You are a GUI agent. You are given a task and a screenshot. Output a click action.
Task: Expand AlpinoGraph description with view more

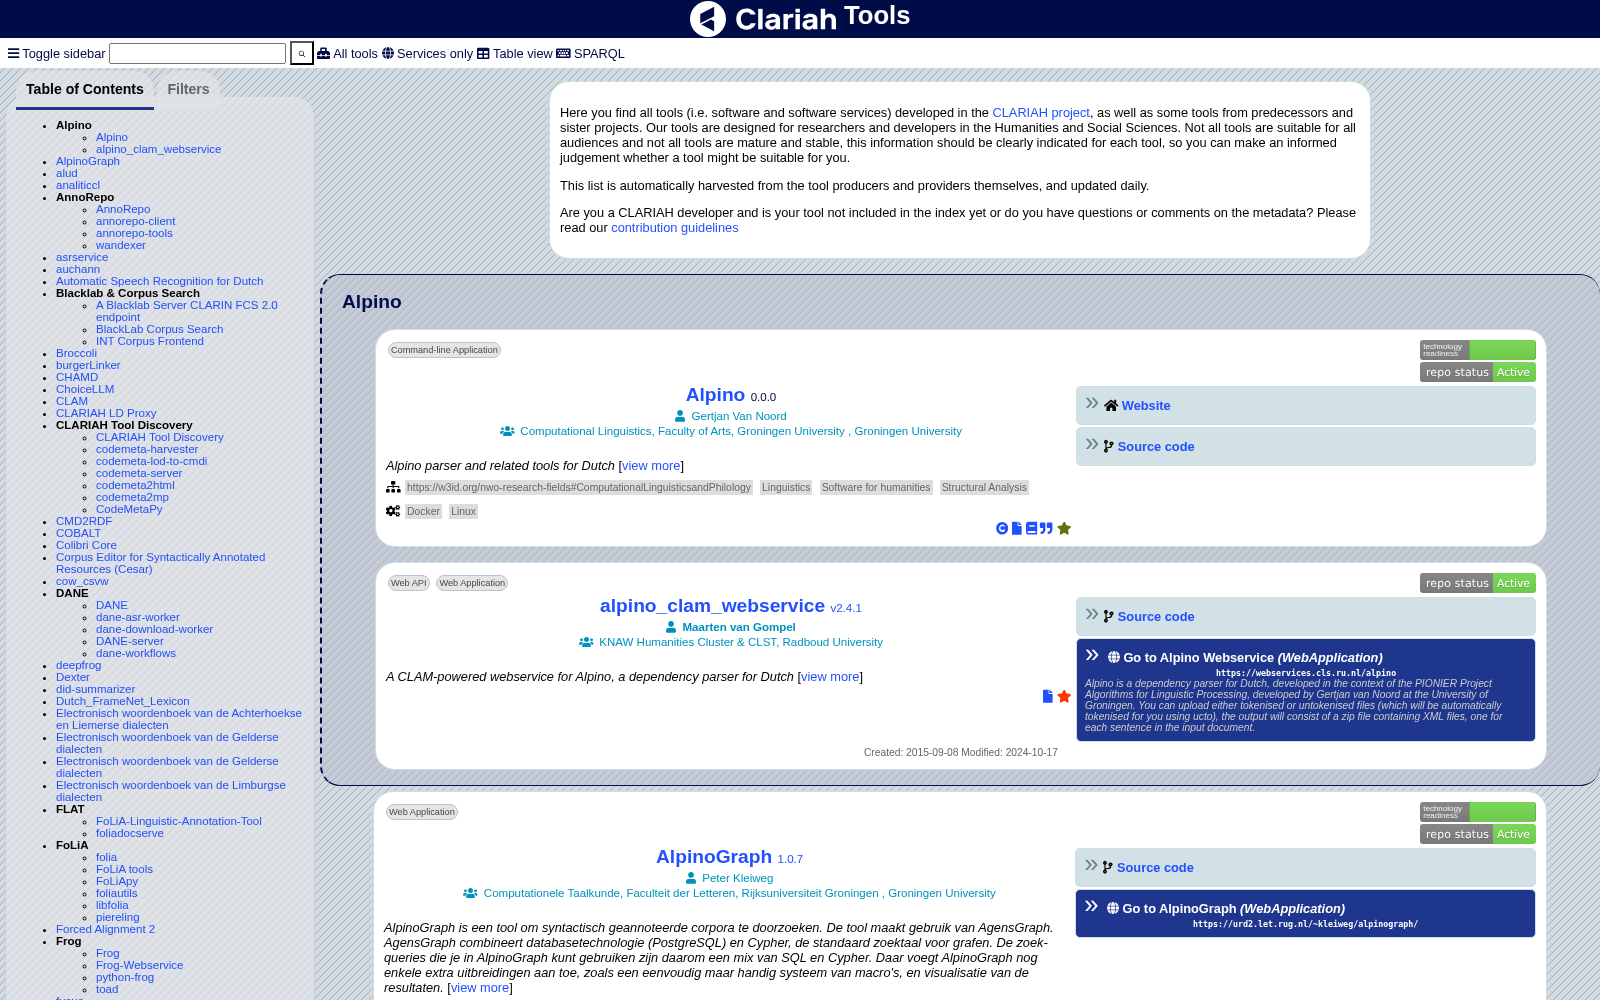480,988
